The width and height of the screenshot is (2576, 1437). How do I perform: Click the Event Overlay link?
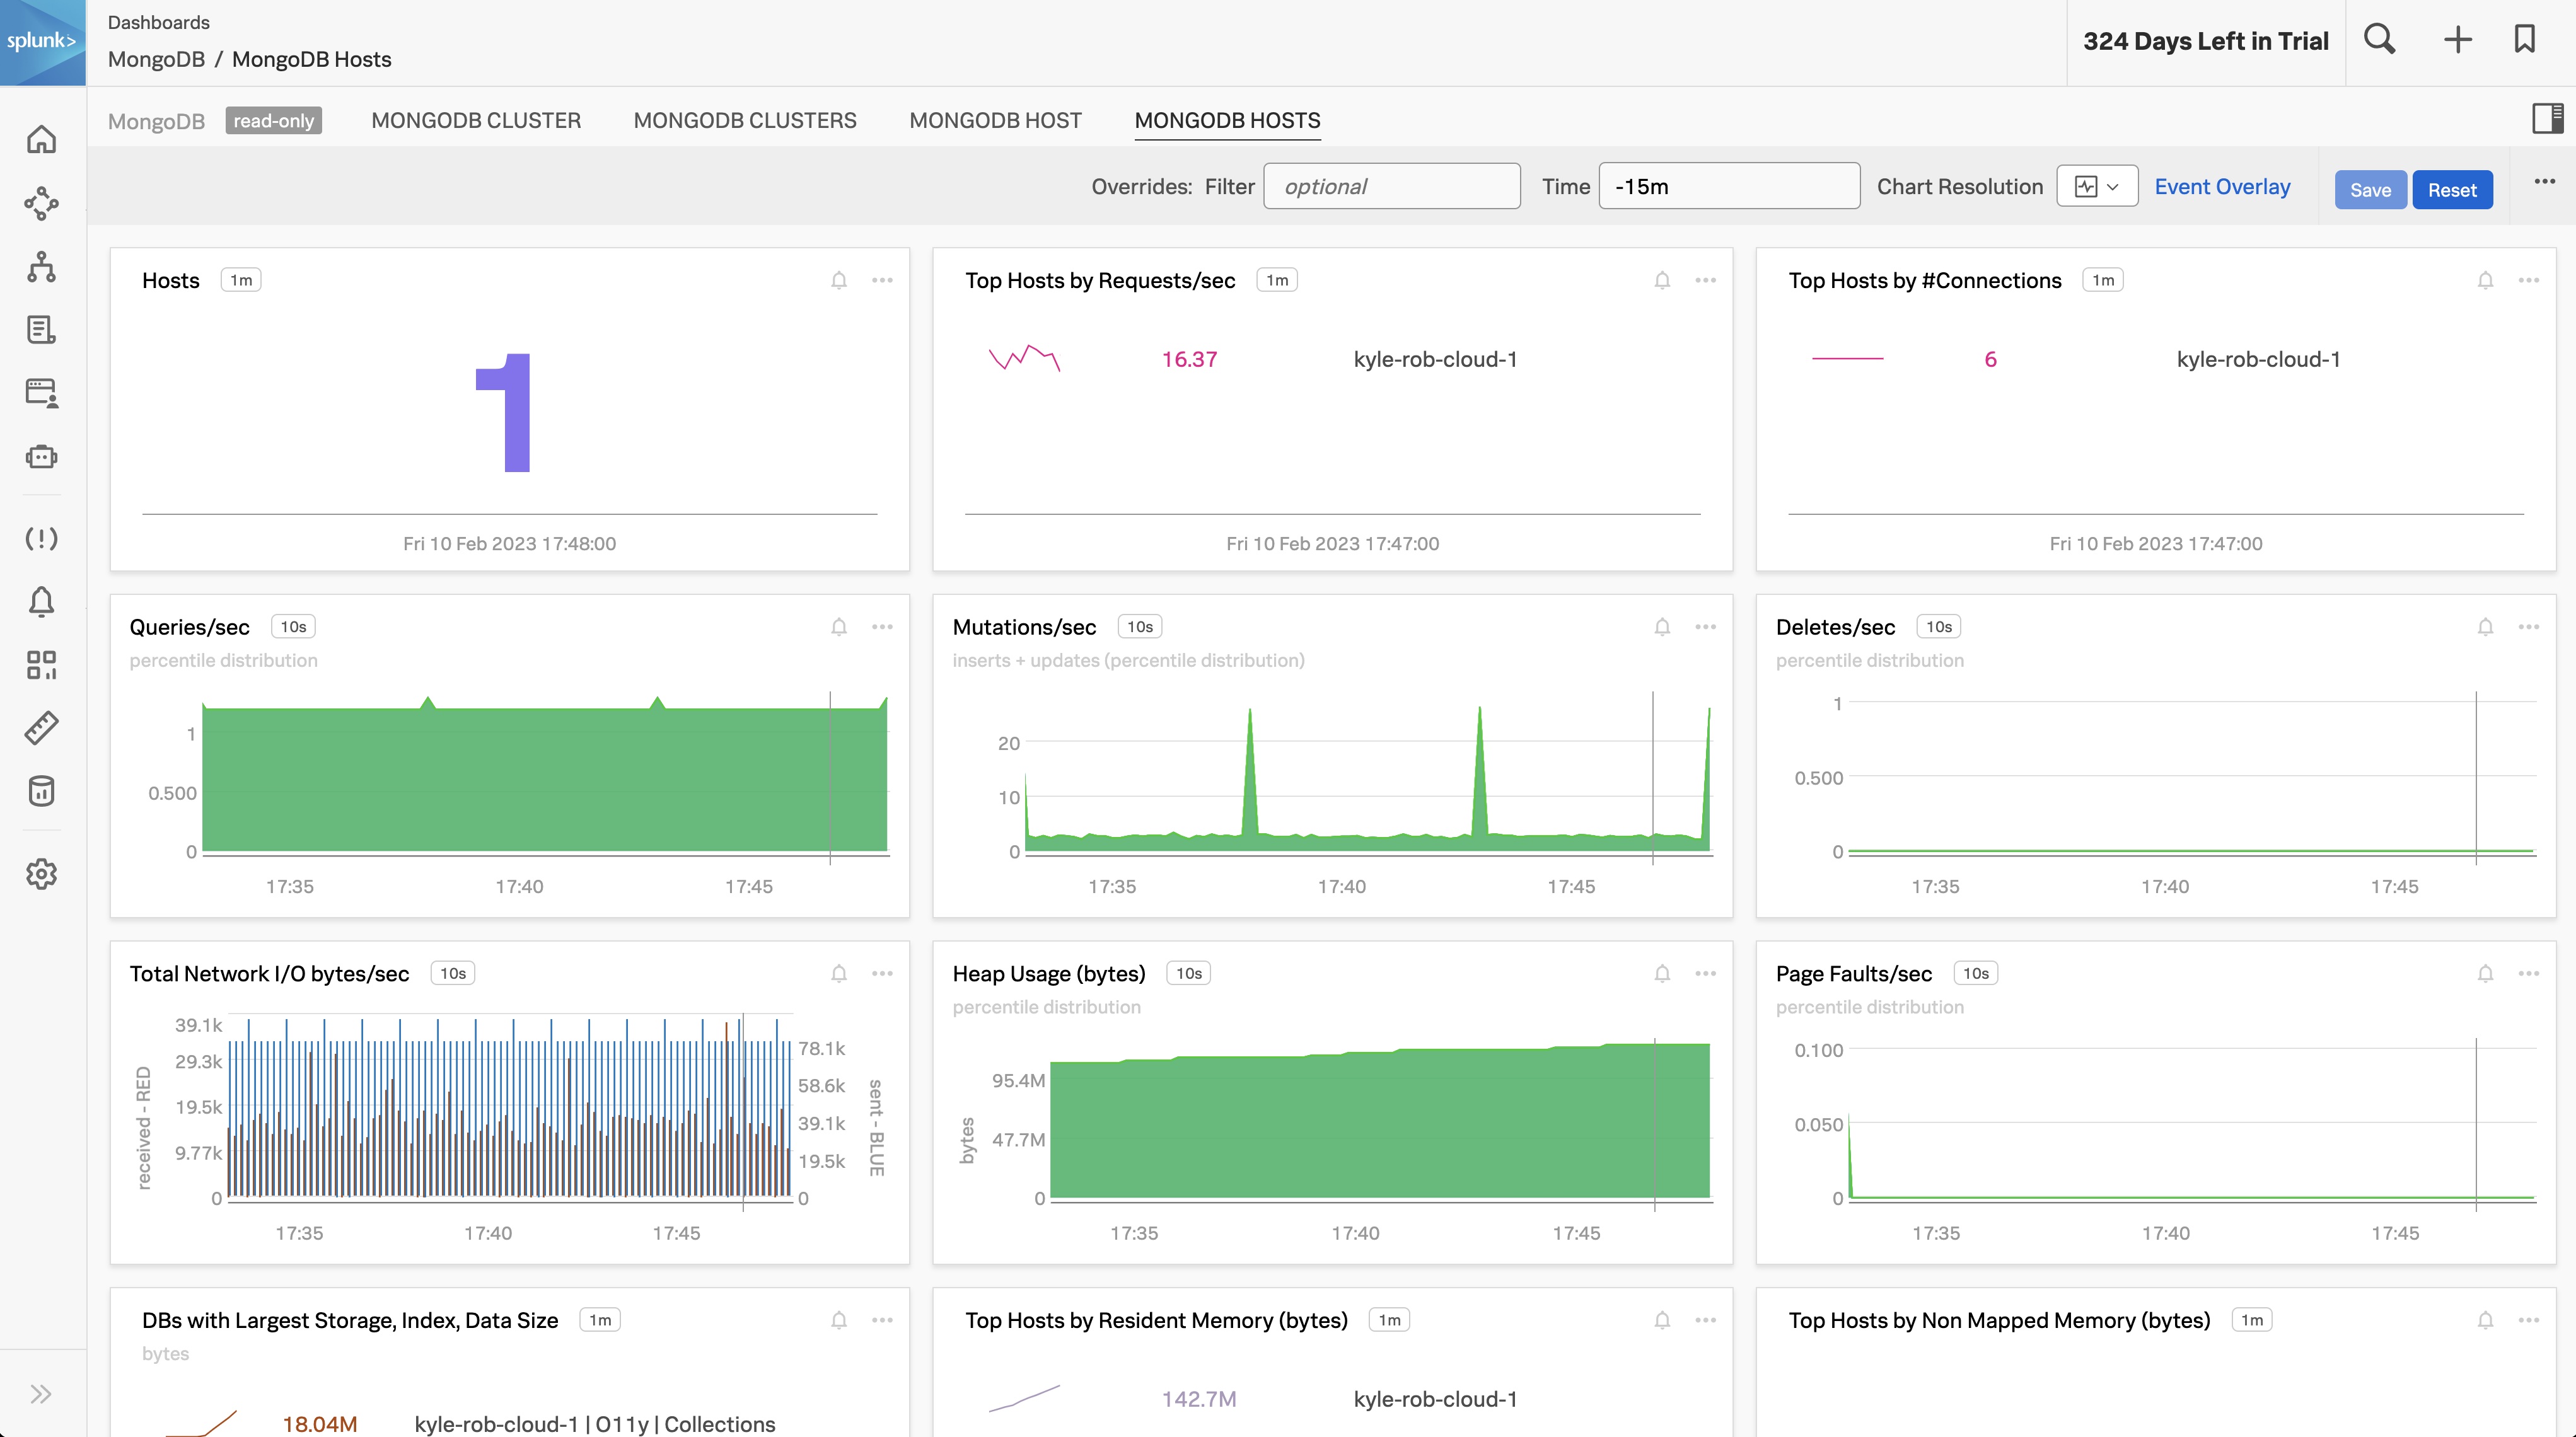click(x=2222, y=186)
